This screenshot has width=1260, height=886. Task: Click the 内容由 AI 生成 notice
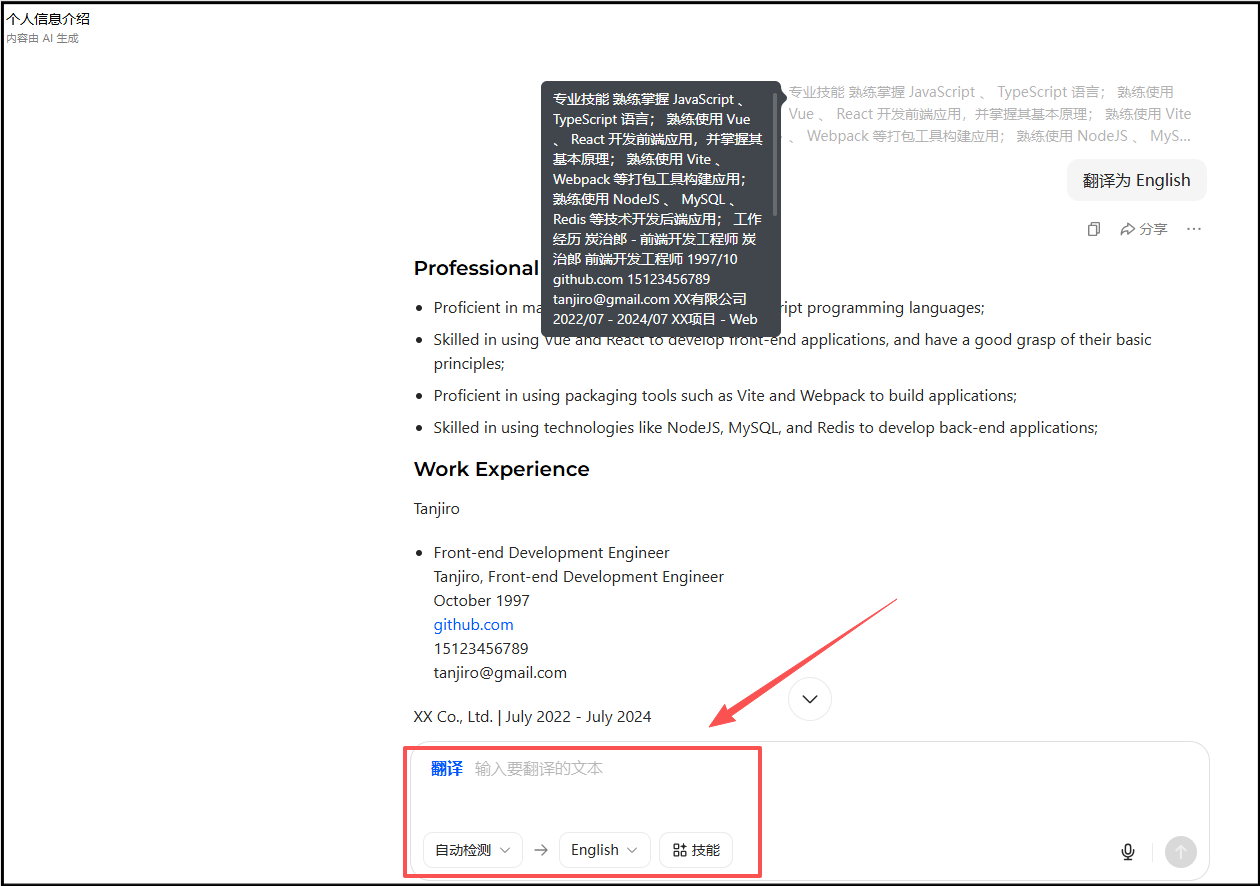[42, 38]
